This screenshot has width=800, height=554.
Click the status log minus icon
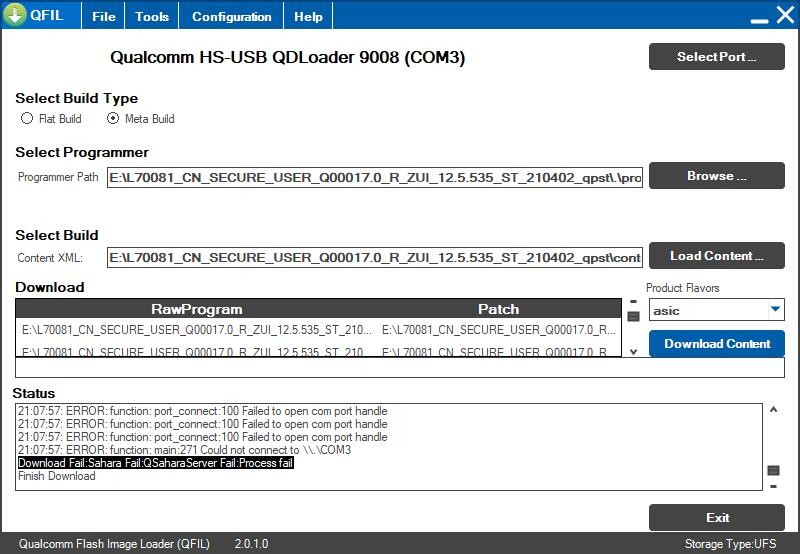pos(773,487)
